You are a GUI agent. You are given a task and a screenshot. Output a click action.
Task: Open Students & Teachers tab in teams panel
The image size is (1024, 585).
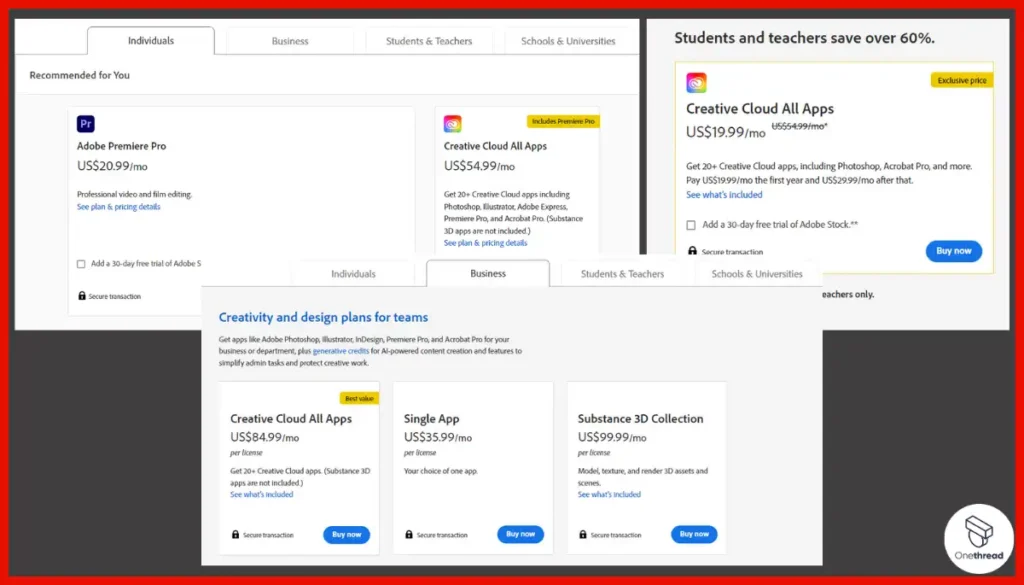[x=622, y=274]
